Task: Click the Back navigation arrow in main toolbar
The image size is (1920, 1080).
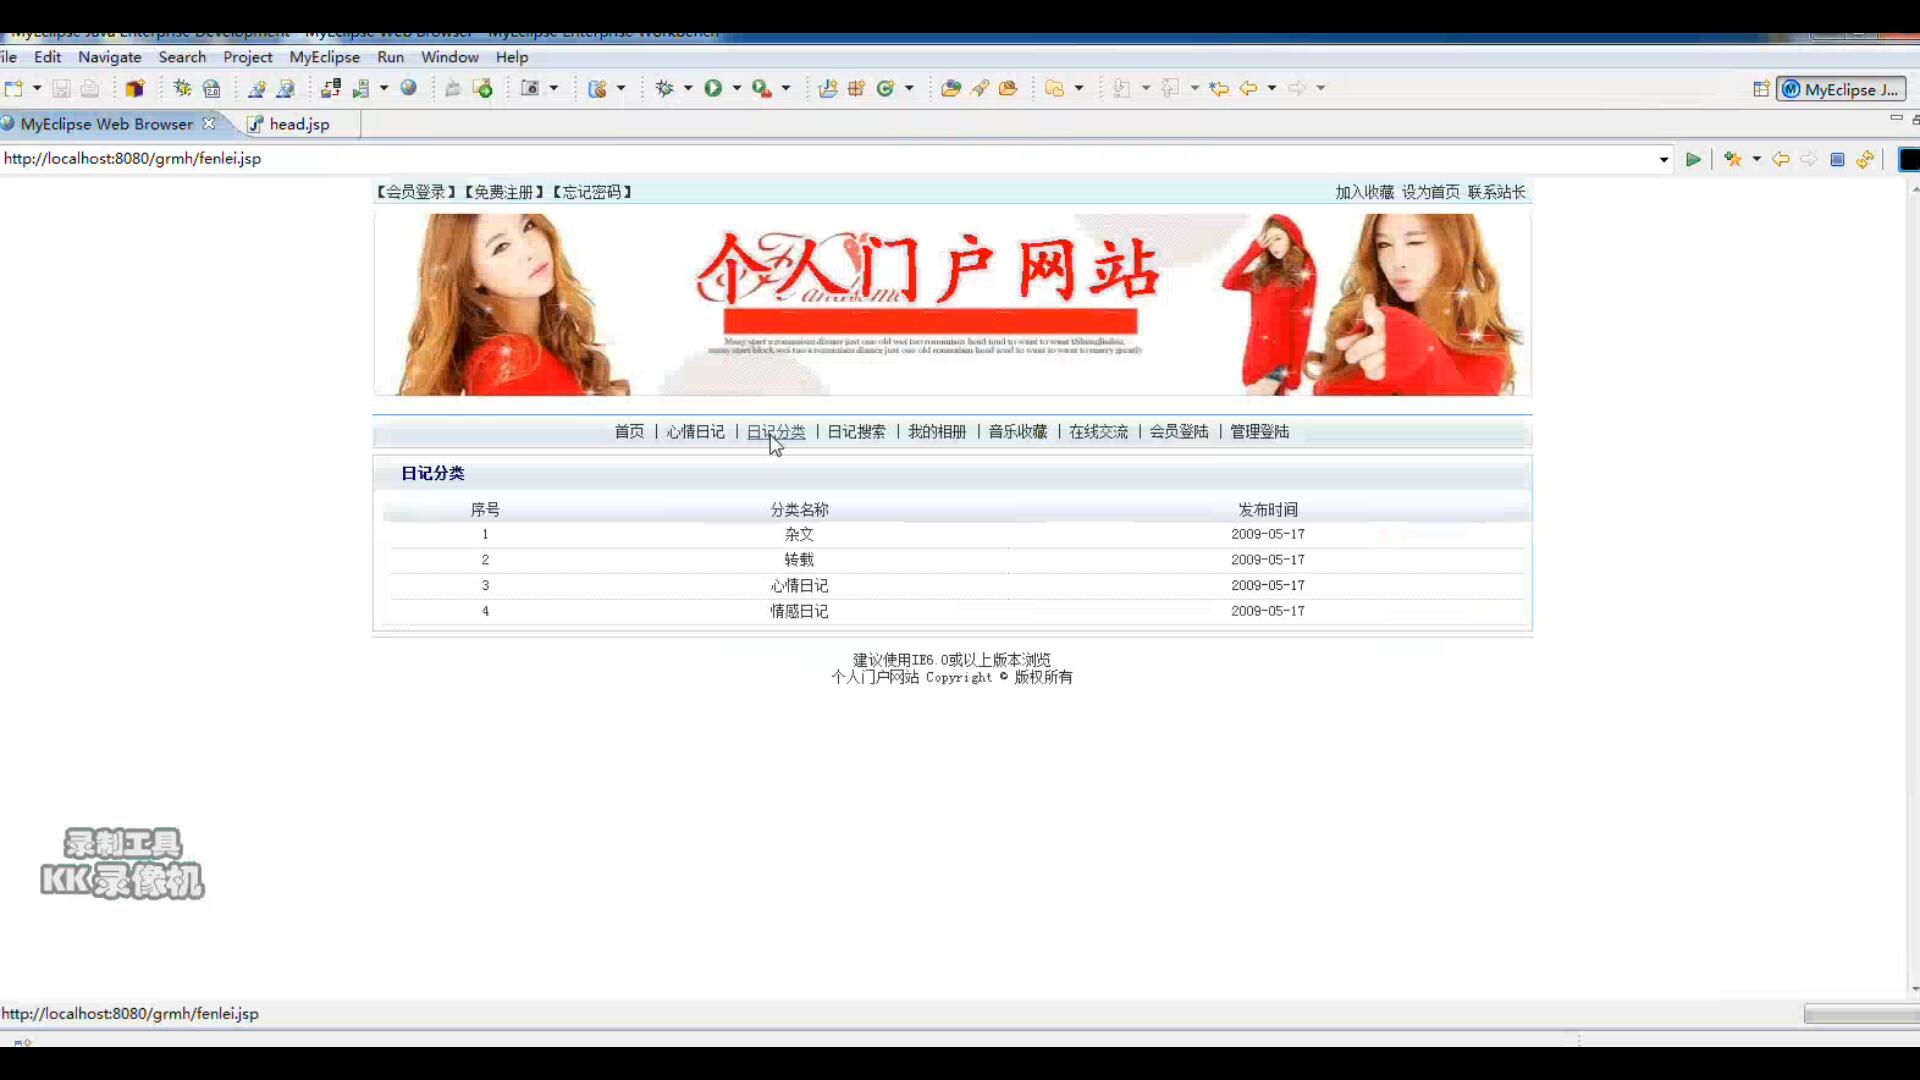Action: (1248, 88)
